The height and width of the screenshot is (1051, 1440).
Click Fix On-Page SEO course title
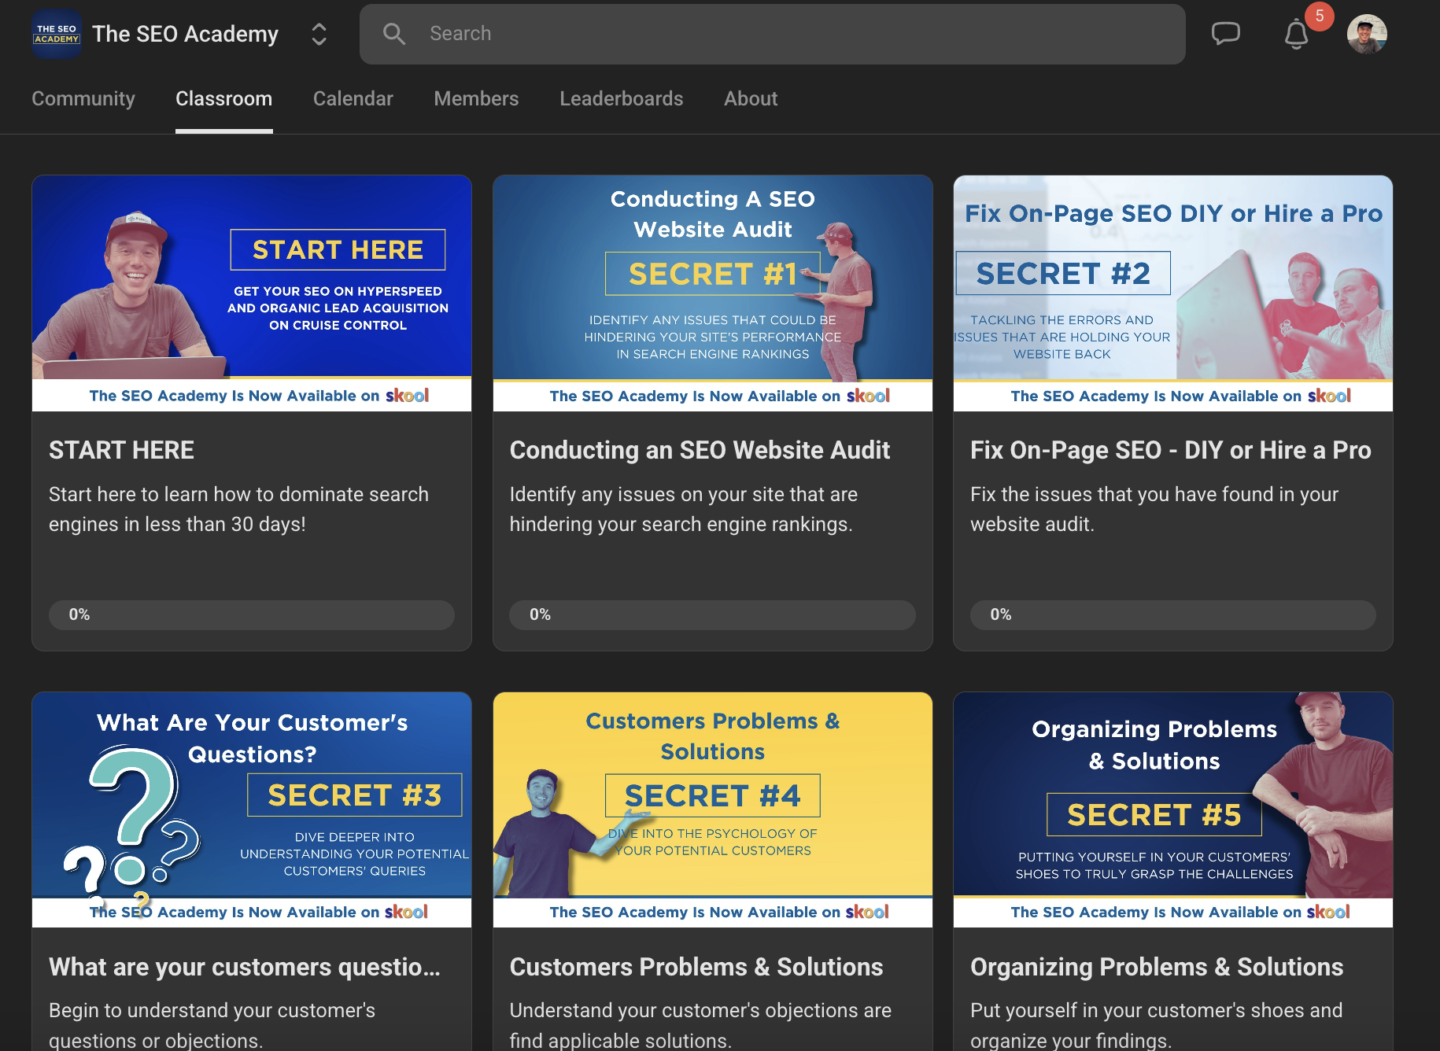click(x=1171, y=450)
